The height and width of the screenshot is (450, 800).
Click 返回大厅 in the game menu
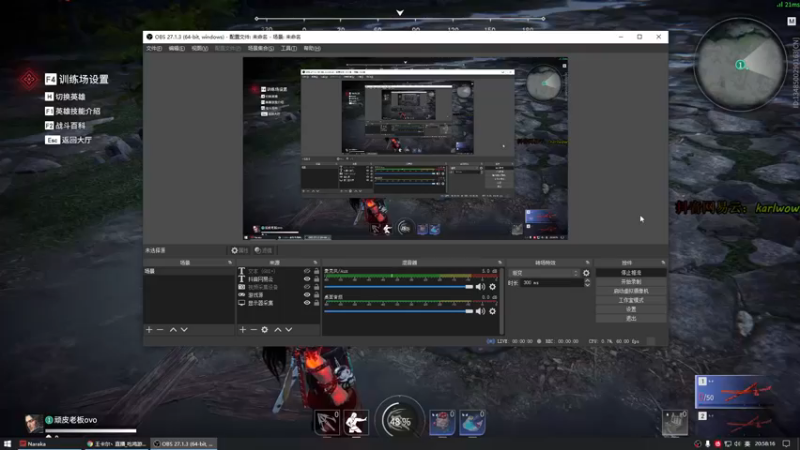69,140
